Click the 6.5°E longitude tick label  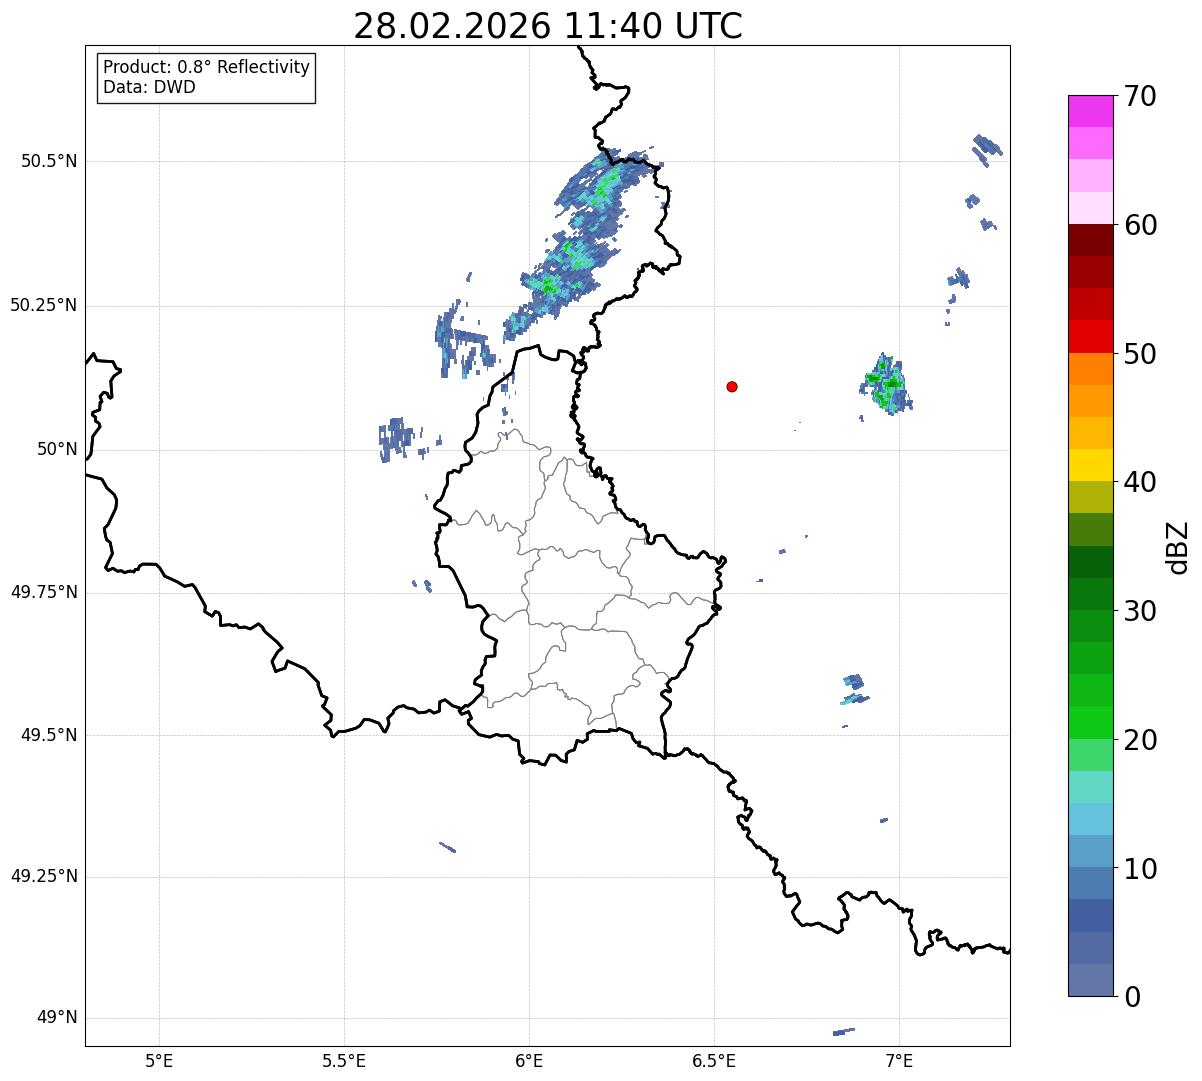714,1060
